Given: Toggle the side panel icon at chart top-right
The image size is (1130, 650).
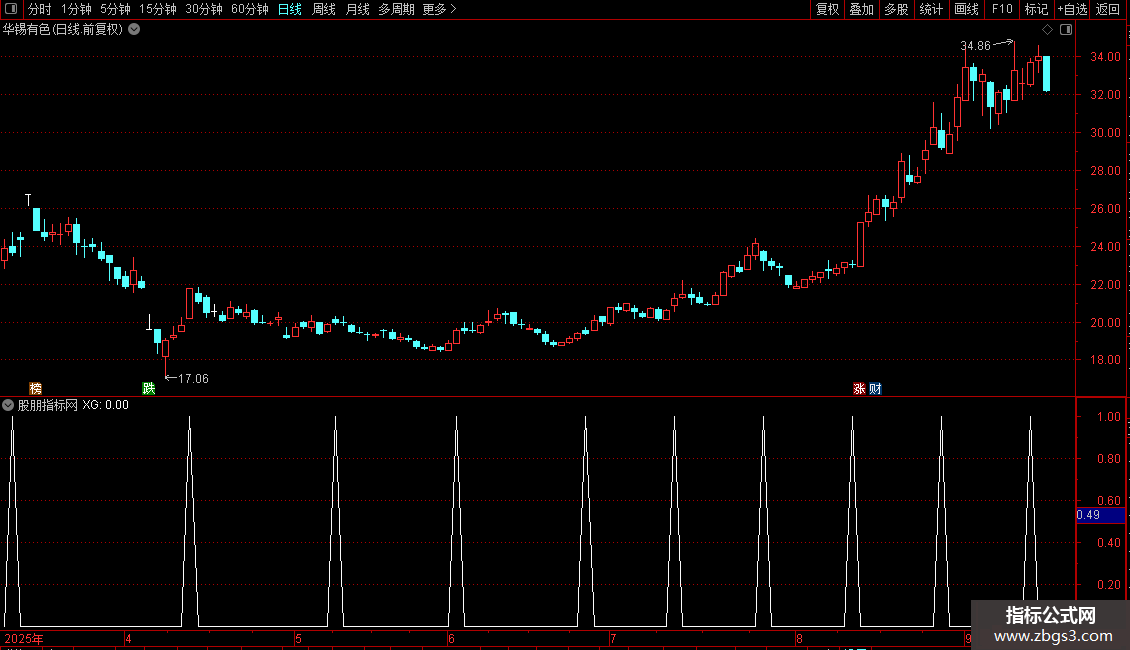Looking at the screenshot, I should (1066, 30).
